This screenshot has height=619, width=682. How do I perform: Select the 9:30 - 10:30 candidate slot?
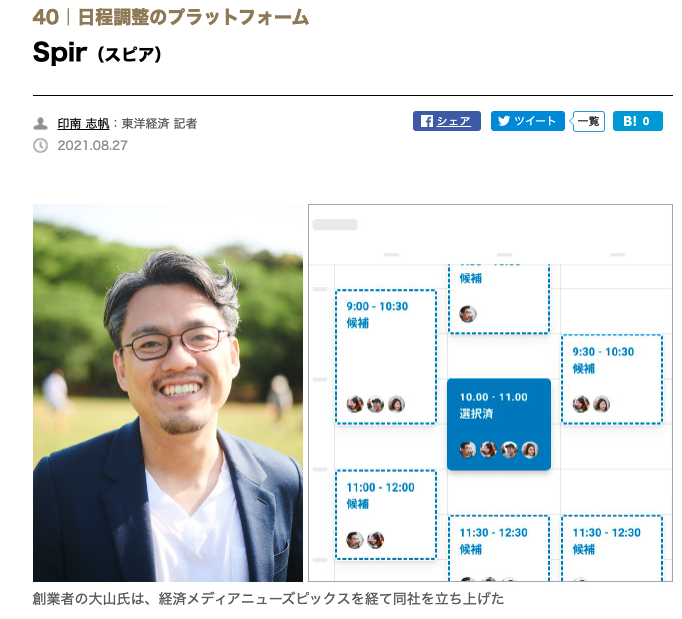pos(612,378)
